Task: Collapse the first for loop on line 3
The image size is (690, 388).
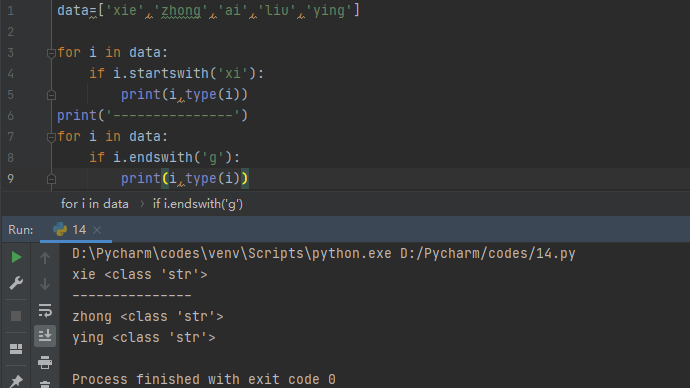Action: pos(51,53)
